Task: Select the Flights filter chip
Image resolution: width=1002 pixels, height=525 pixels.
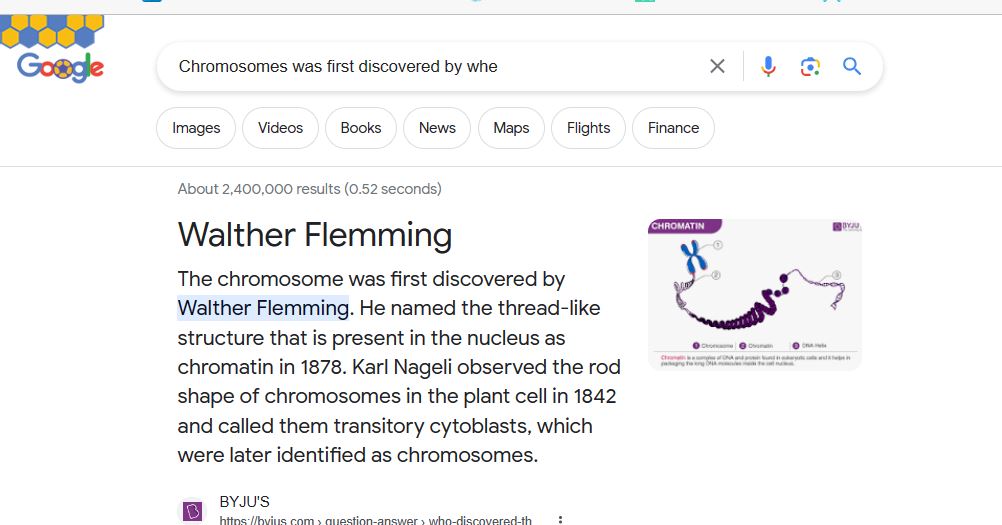Action: (x=588, y=128)
